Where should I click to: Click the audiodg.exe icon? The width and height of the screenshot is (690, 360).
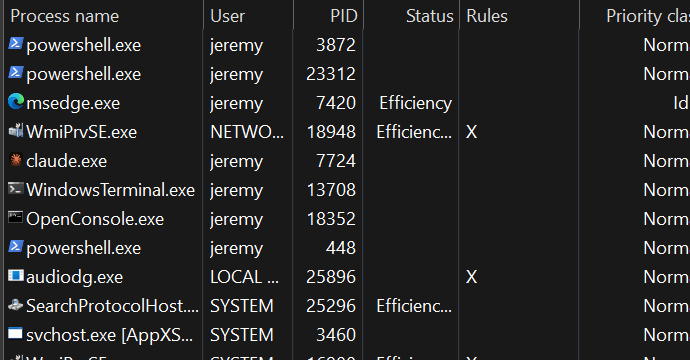(x=15, y=276)
